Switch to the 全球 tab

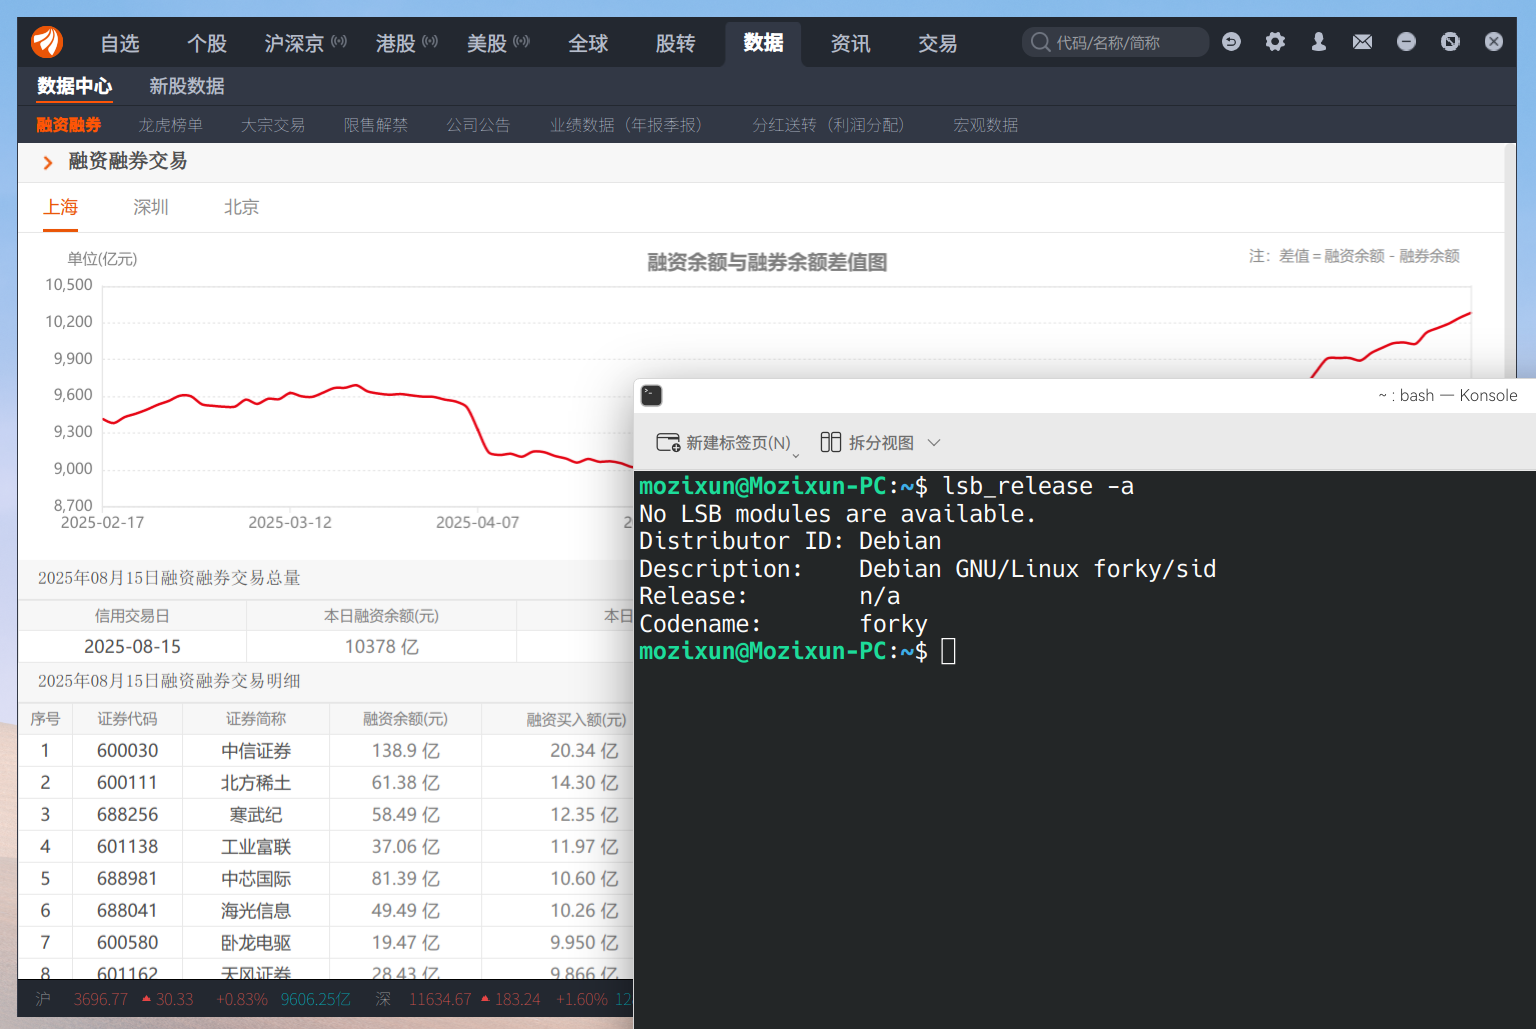[588, 43]
